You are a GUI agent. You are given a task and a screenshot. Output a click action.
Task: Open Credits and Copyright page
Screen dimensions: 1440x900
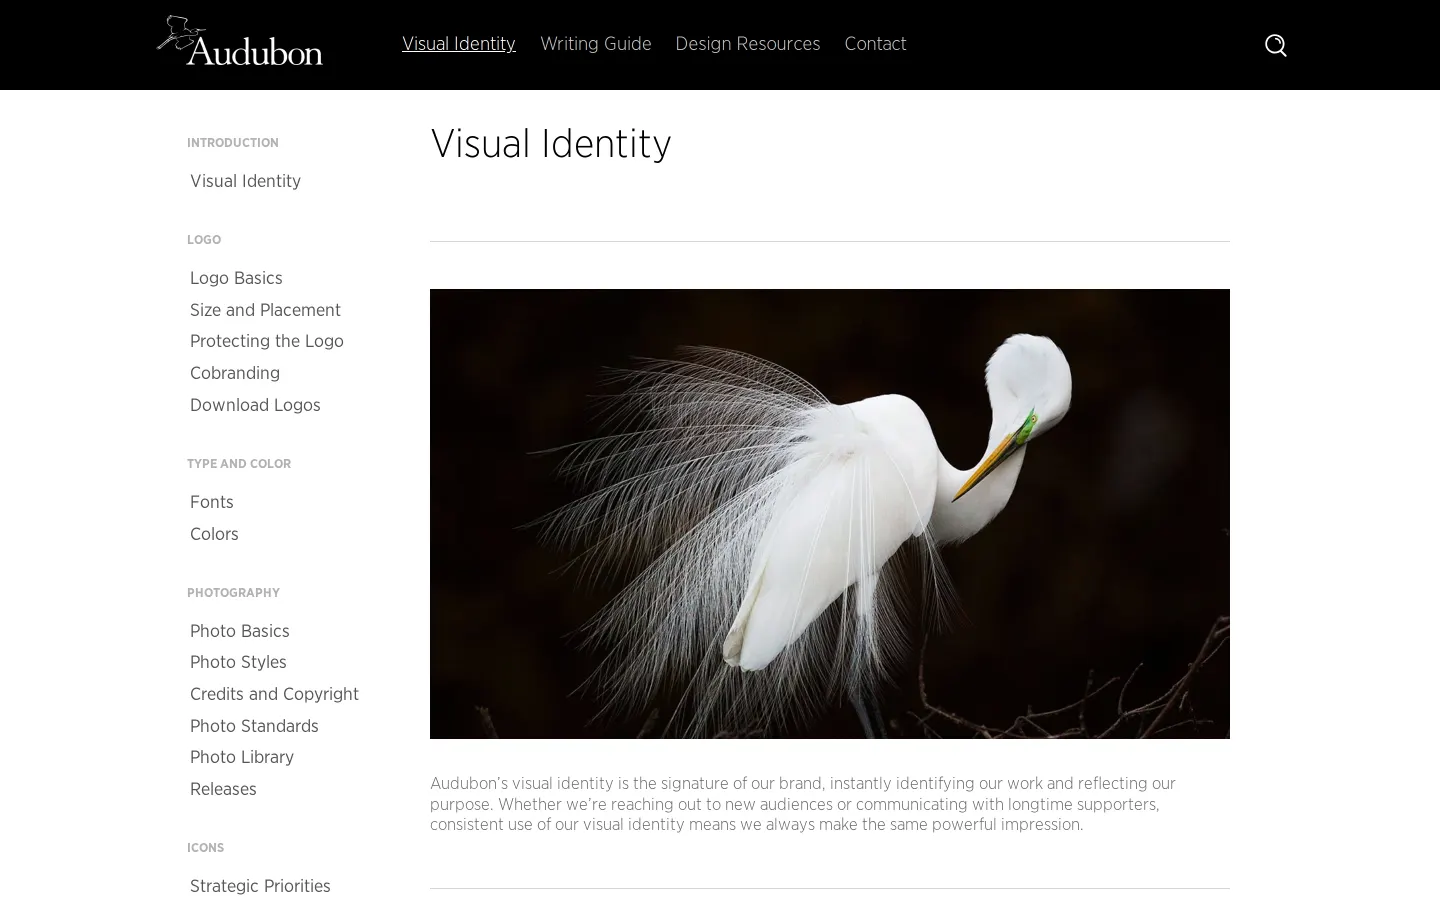click(x=274, y=694)
